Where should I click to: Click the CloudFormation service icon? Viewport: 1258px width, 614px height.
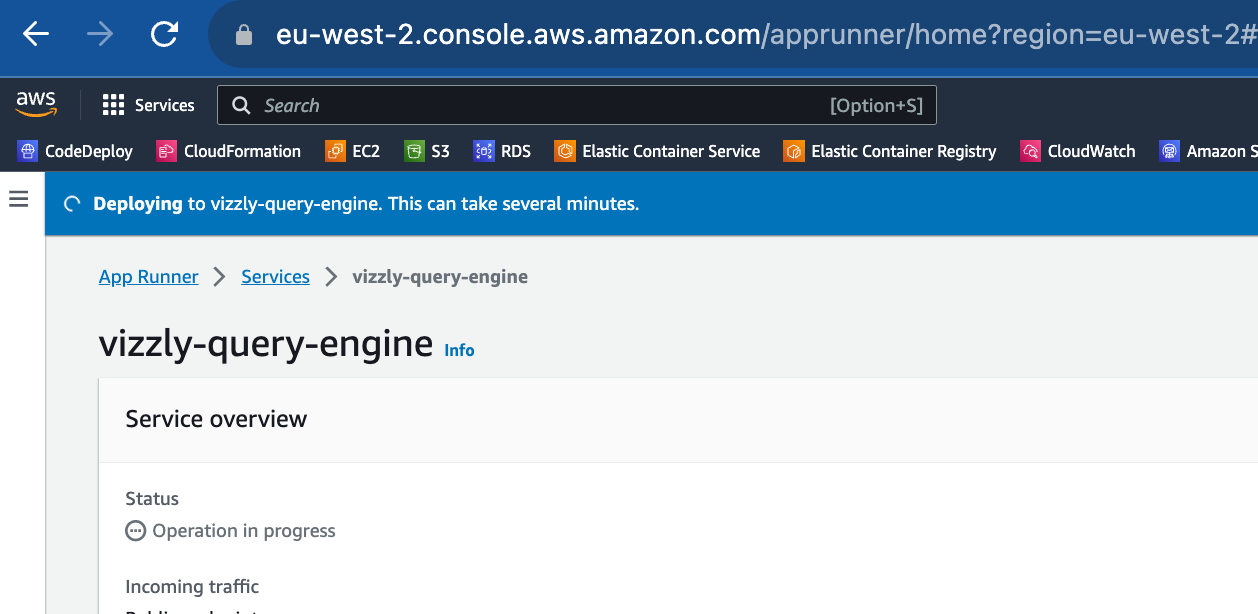pyautogui.click(x=166, y=151)
